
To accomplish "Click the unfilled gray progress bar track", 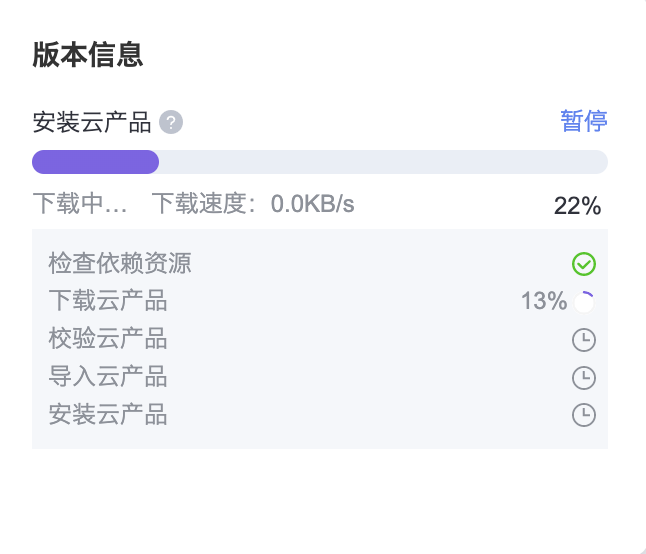I will [x=382, y=162].
